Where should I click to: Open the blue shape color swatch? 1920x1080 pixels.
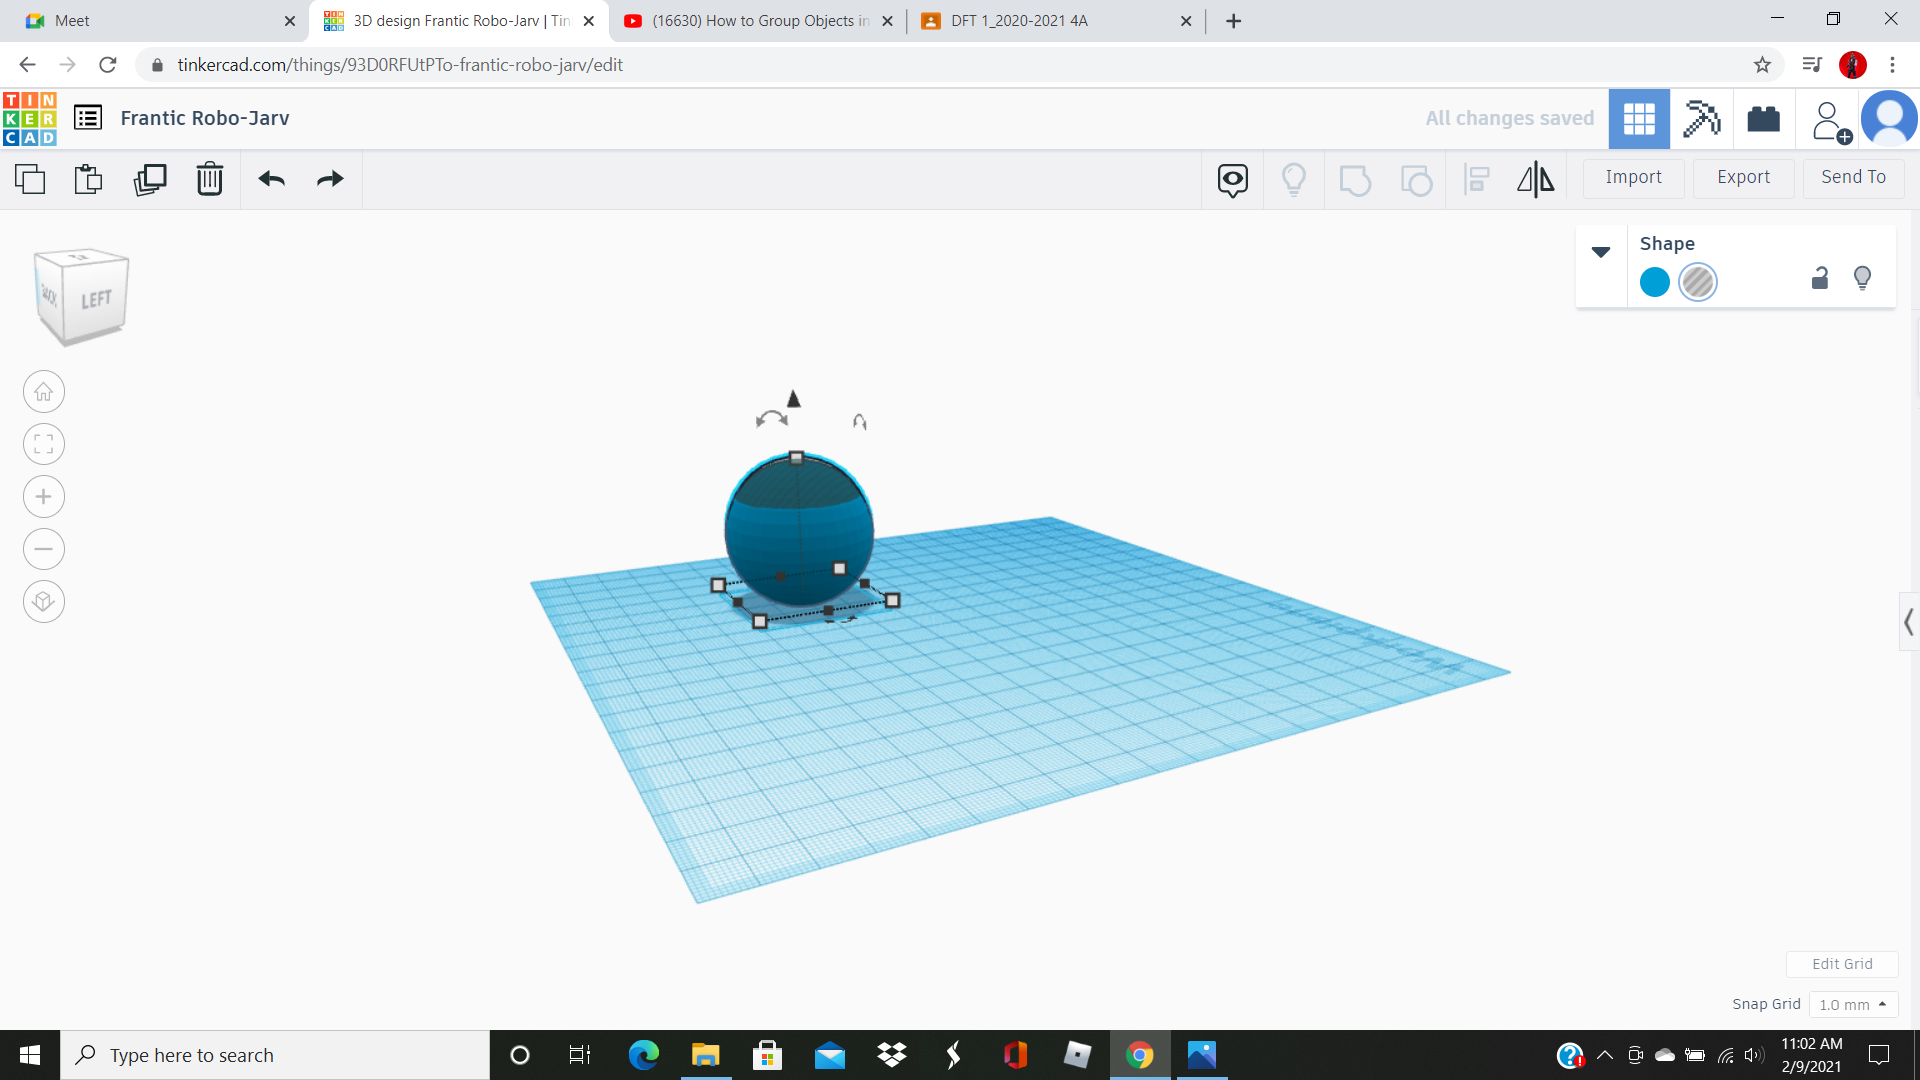(1654, 282)
